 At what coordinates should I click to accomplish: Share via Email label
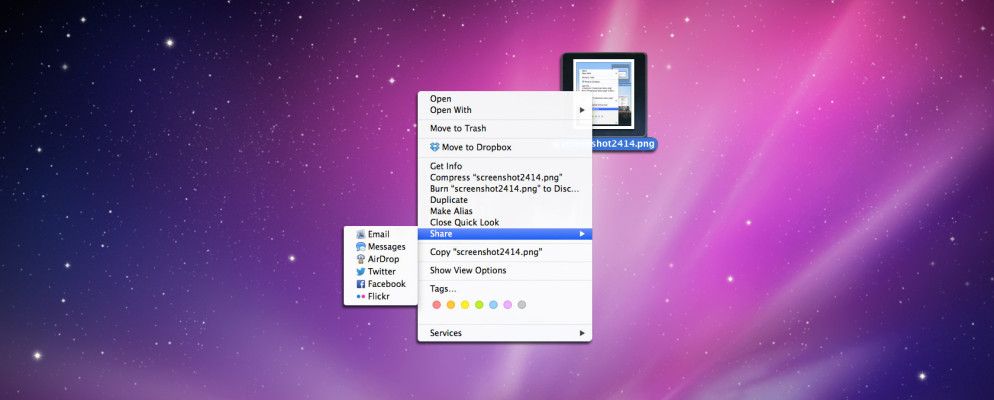[x=378, y=234]
